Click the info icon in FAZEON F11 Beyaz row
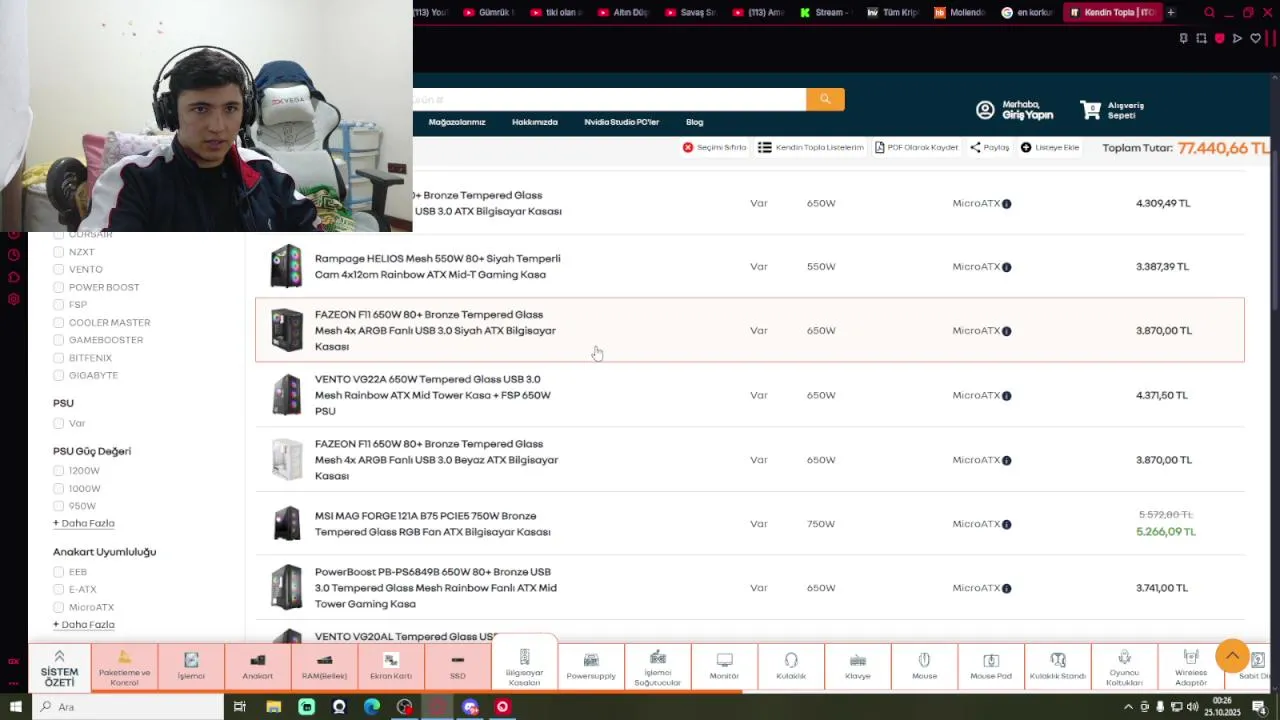 pos(1006,460)
